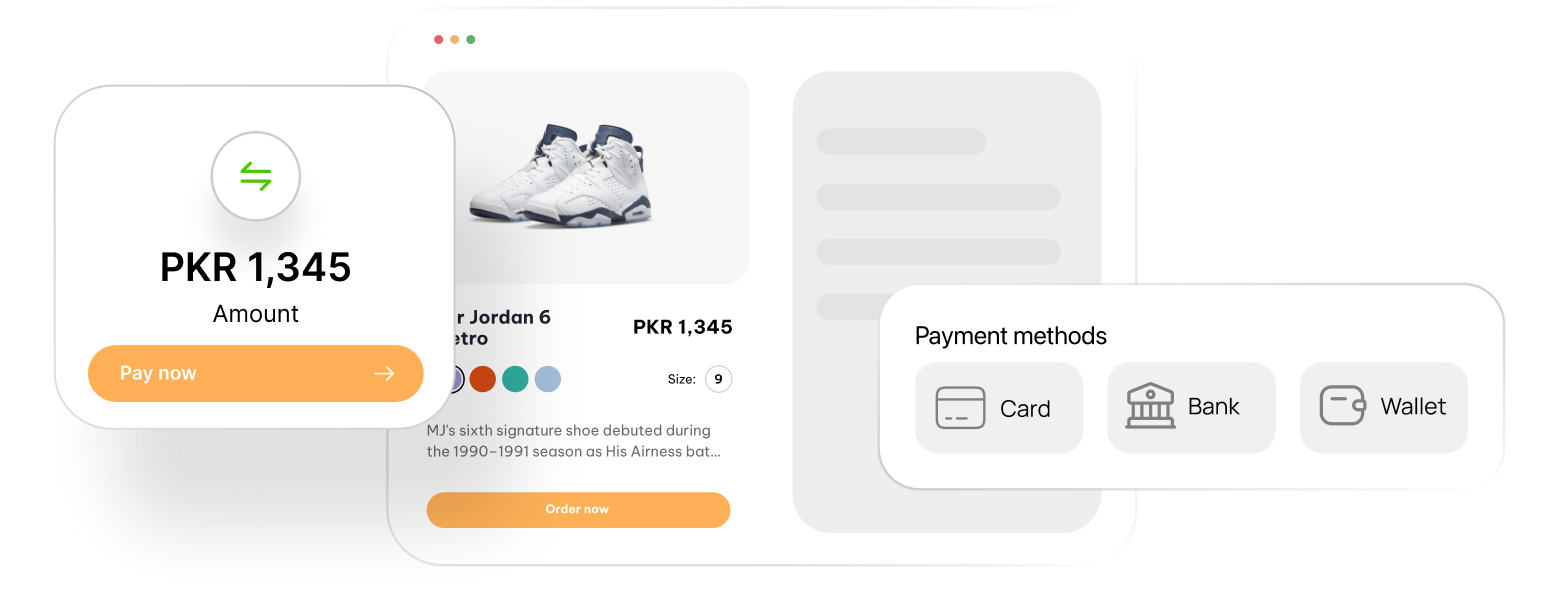Open the size 9 selector

(718, 379)
